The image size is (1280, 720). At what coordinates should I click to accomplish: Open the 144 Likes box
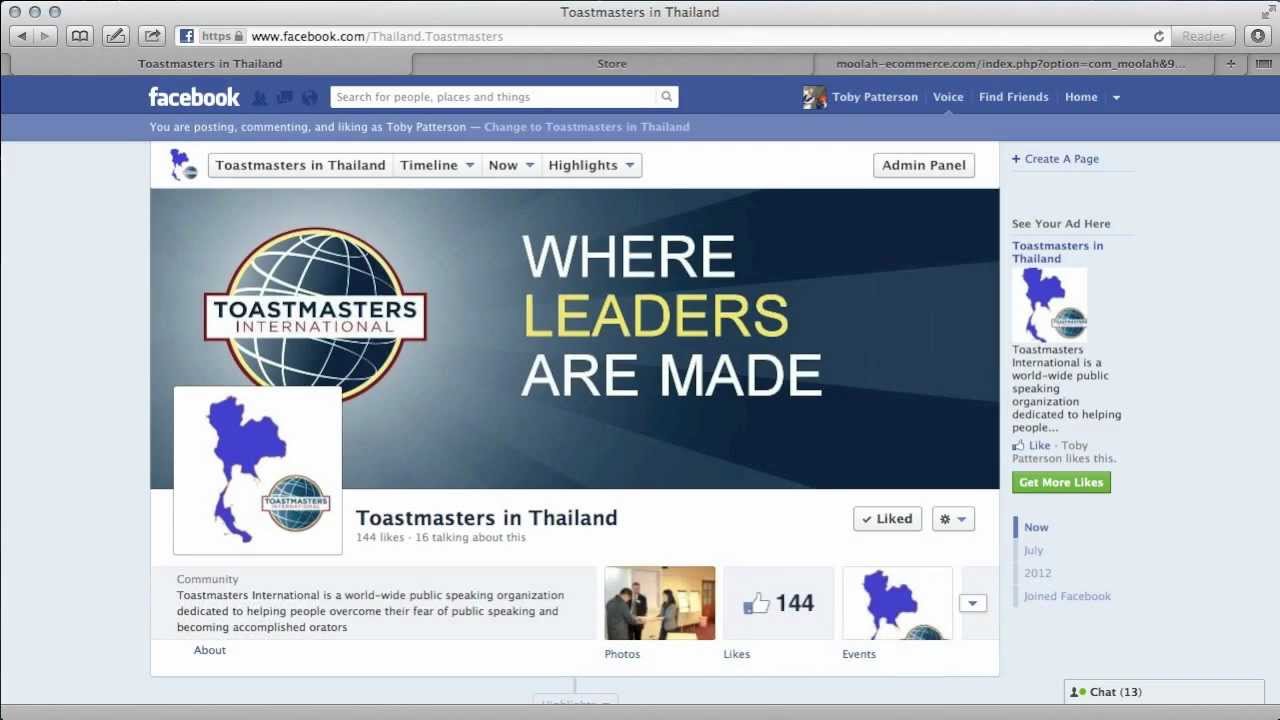point(778,603)
